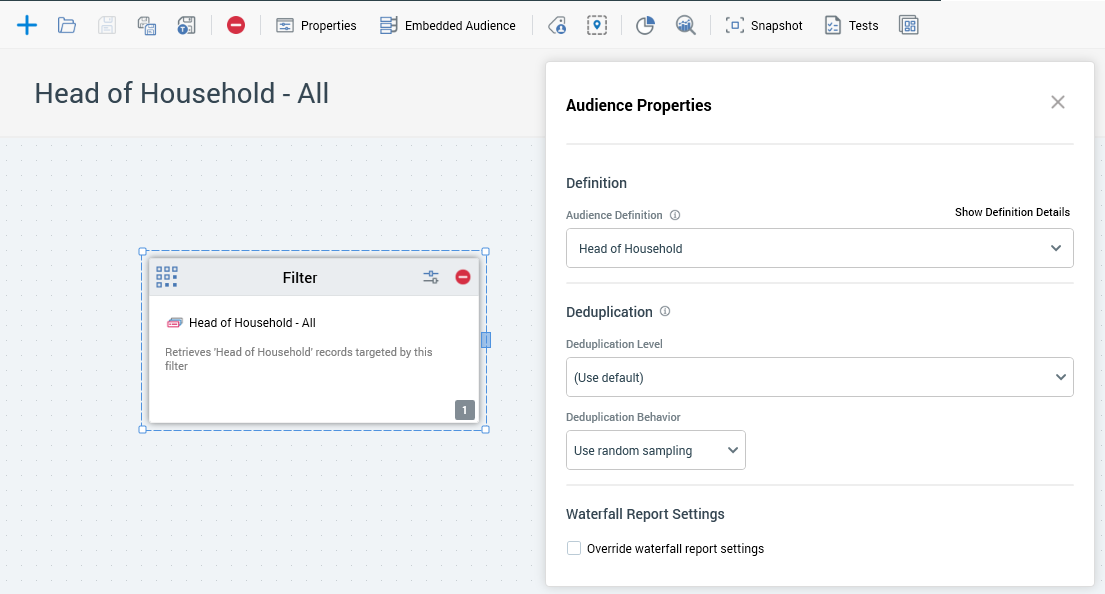The width and height of the screenshot is (1105, 594).
Task: Click the chart magnifier icon in toolbar
Action: 685,25
